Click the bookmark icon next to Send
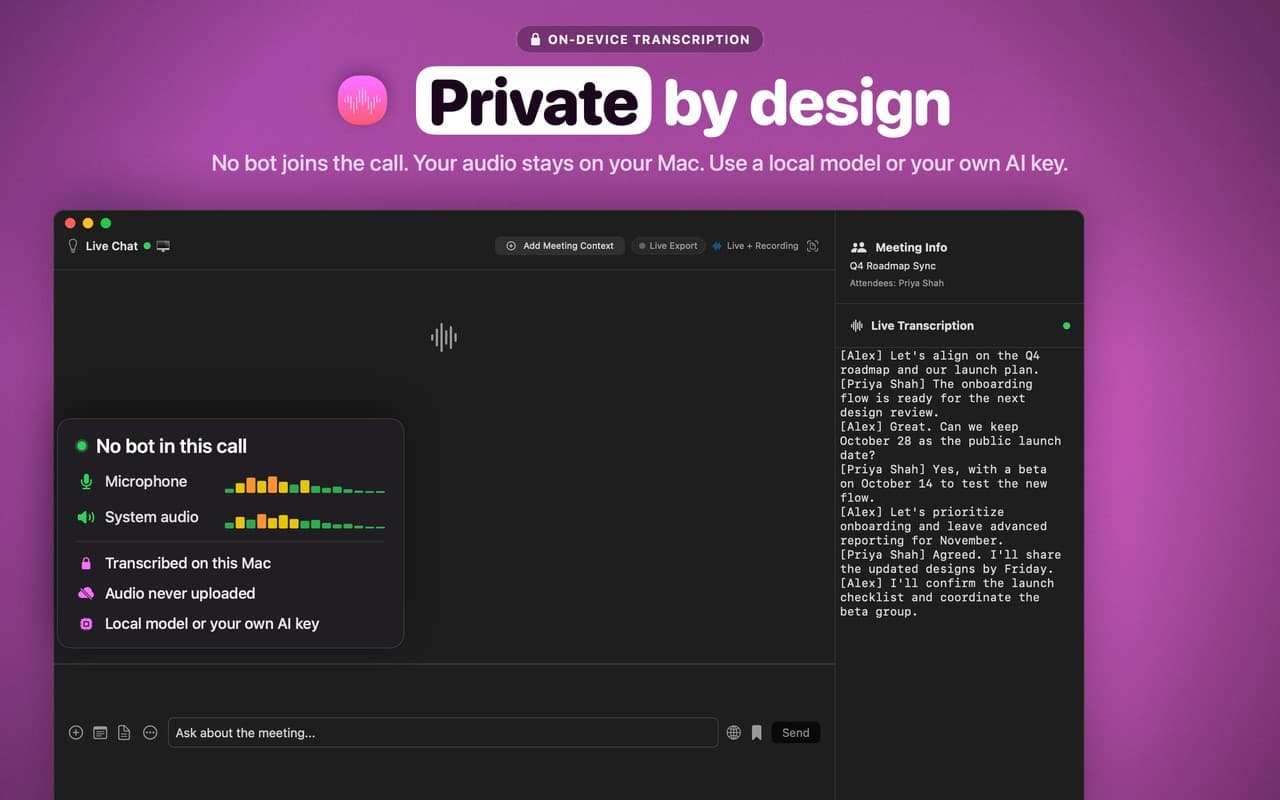The height and width of the screenshot is (800, 1280). click(757, 733)
